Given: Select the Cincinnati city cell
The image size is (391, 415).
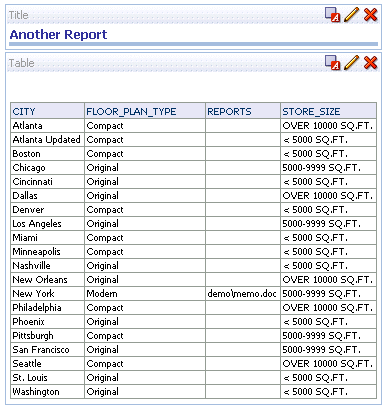Looking at the screenshot, I should [47, 182].
